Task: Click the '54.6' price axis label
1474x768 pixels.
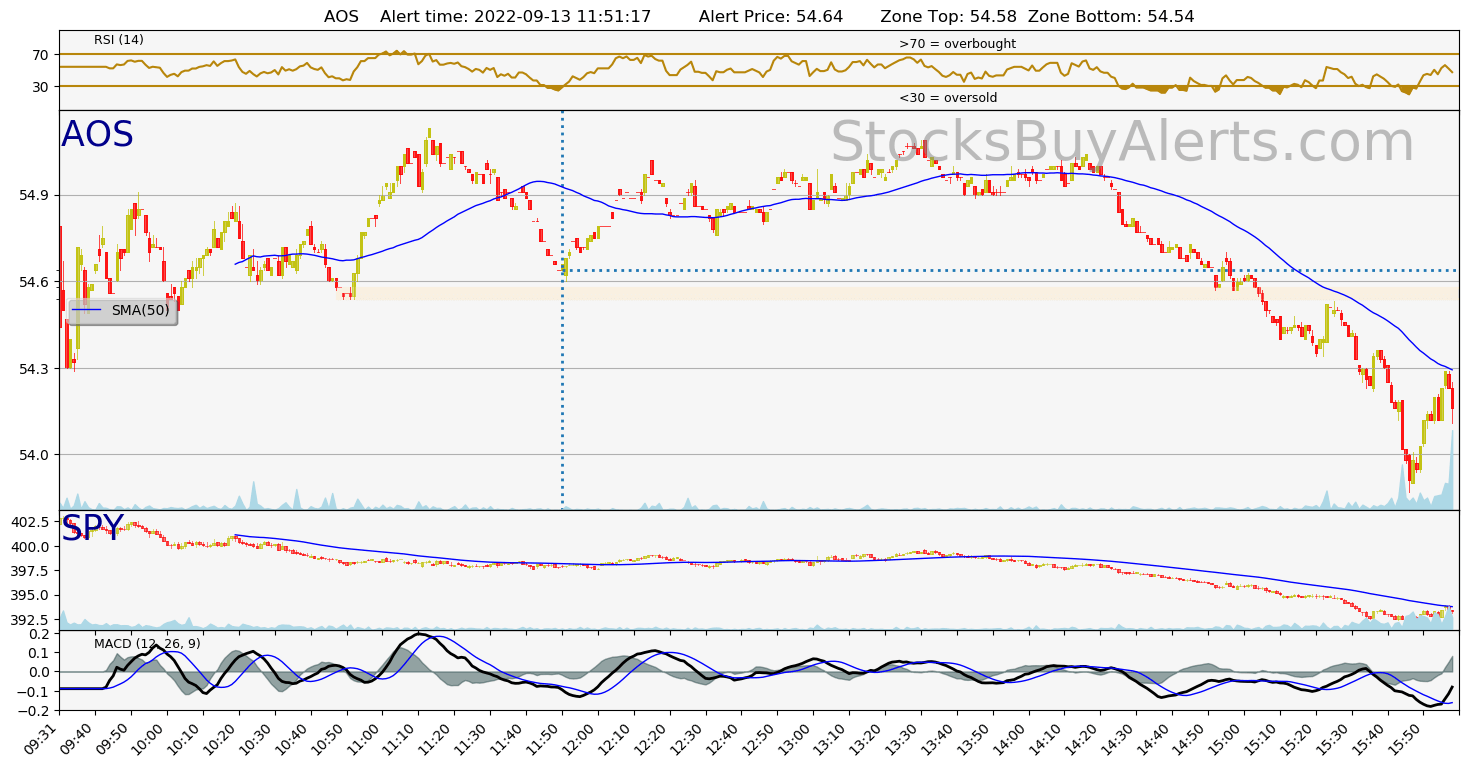Action: pyautogui.click(x=36, y=282)
